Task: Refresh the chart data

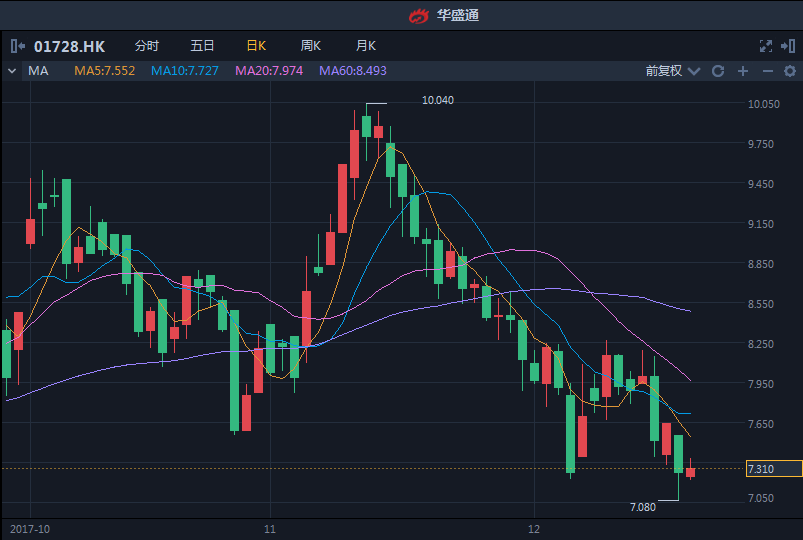Action: [717, 71]
